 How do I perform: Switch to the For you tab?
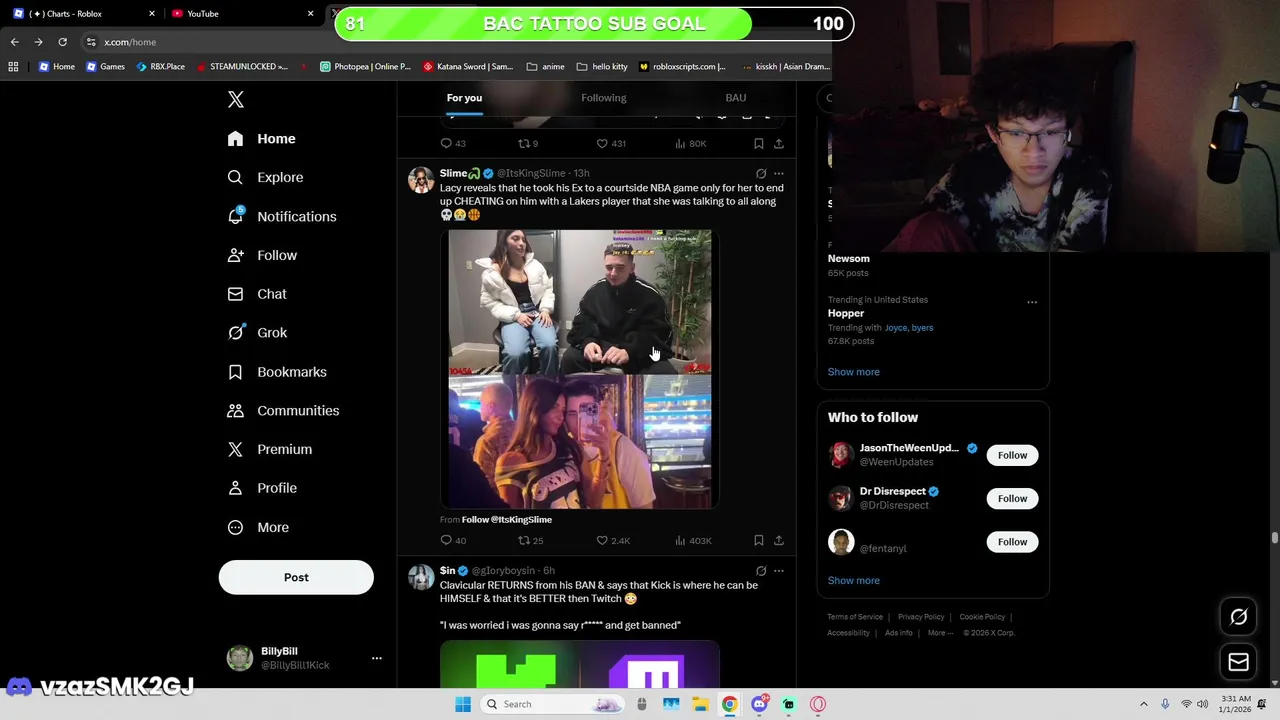pyautogui.click(x=464, y=98)
